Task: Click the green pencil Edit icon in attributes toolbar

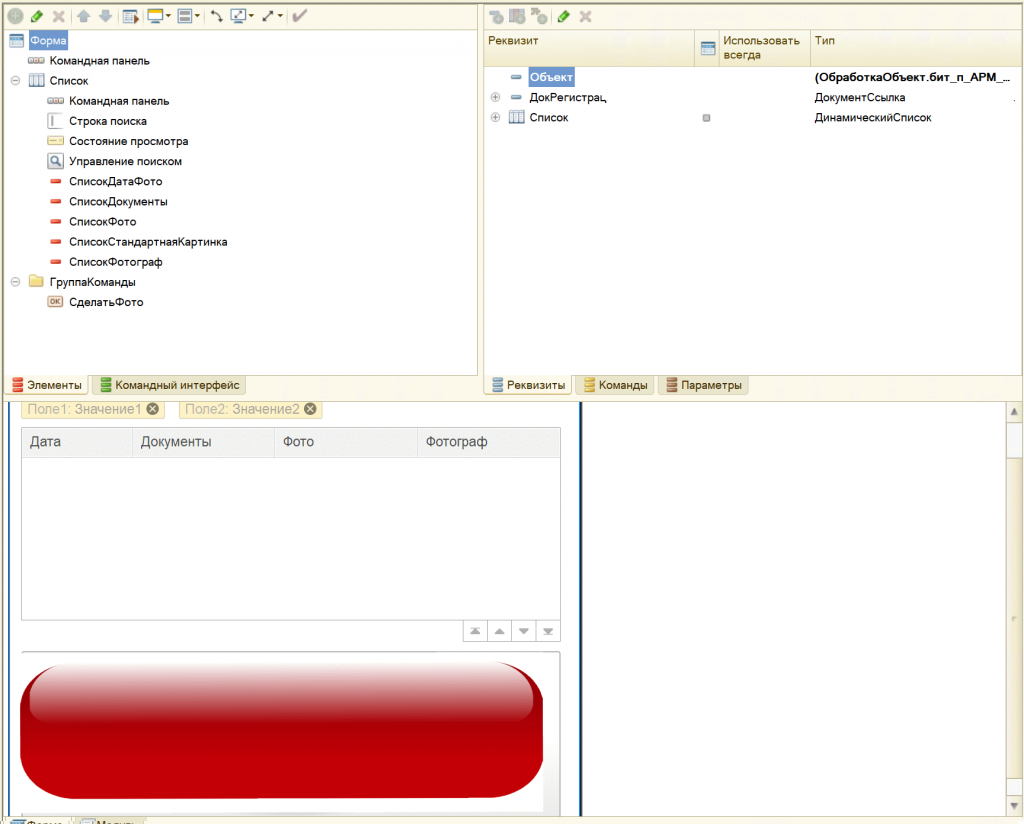Action: coord(564,16)
